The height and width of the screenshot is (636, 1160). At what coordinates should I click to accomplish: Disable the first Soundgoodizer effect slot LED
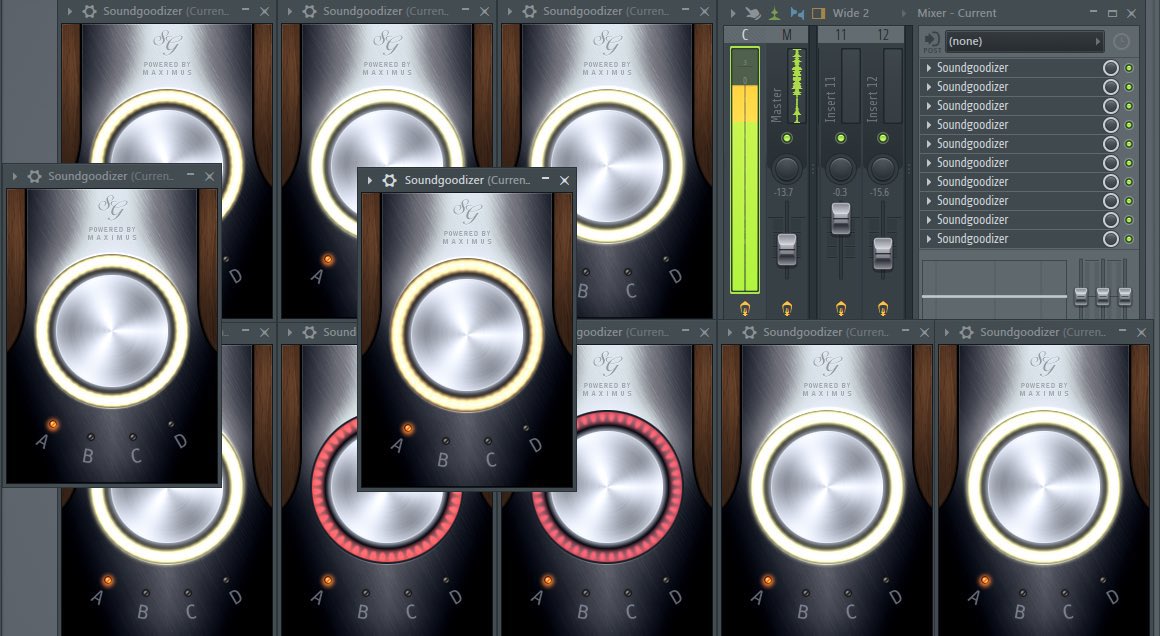1129,67
